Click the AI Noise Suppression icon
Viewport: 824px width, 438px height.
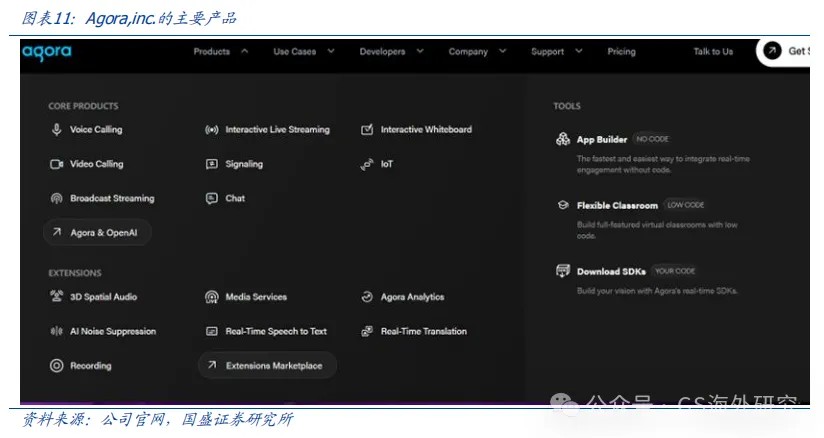(x=56, y=331)
